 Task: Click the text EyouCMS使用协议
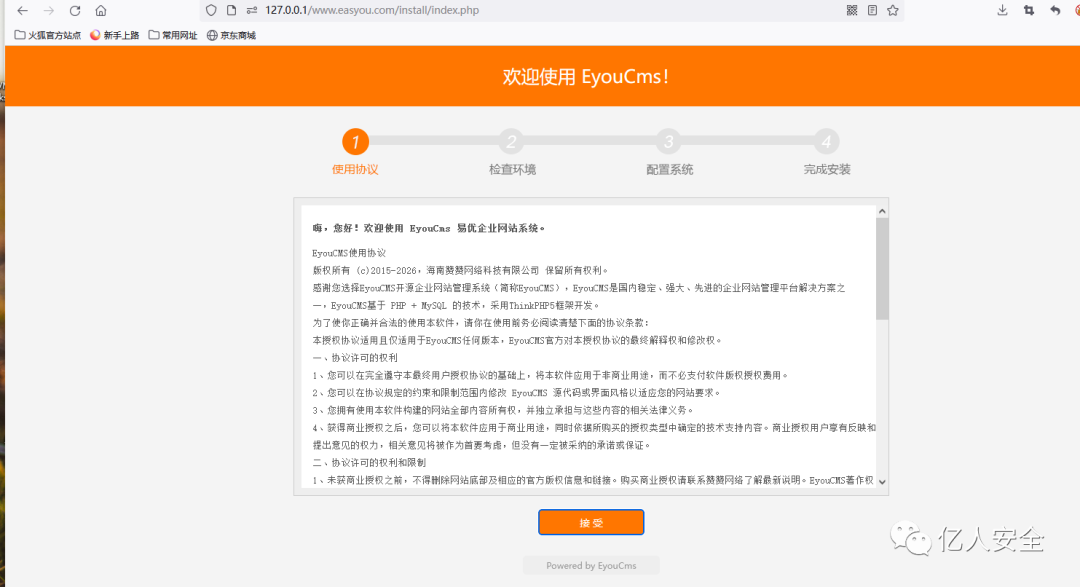pos(349,253)
